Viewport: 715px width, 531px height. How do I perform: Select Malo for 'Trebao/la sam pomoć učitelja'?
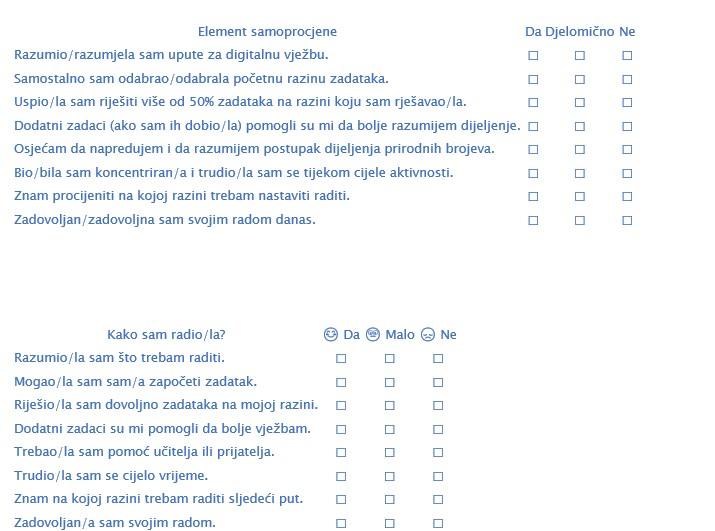[x=390, y=452]
